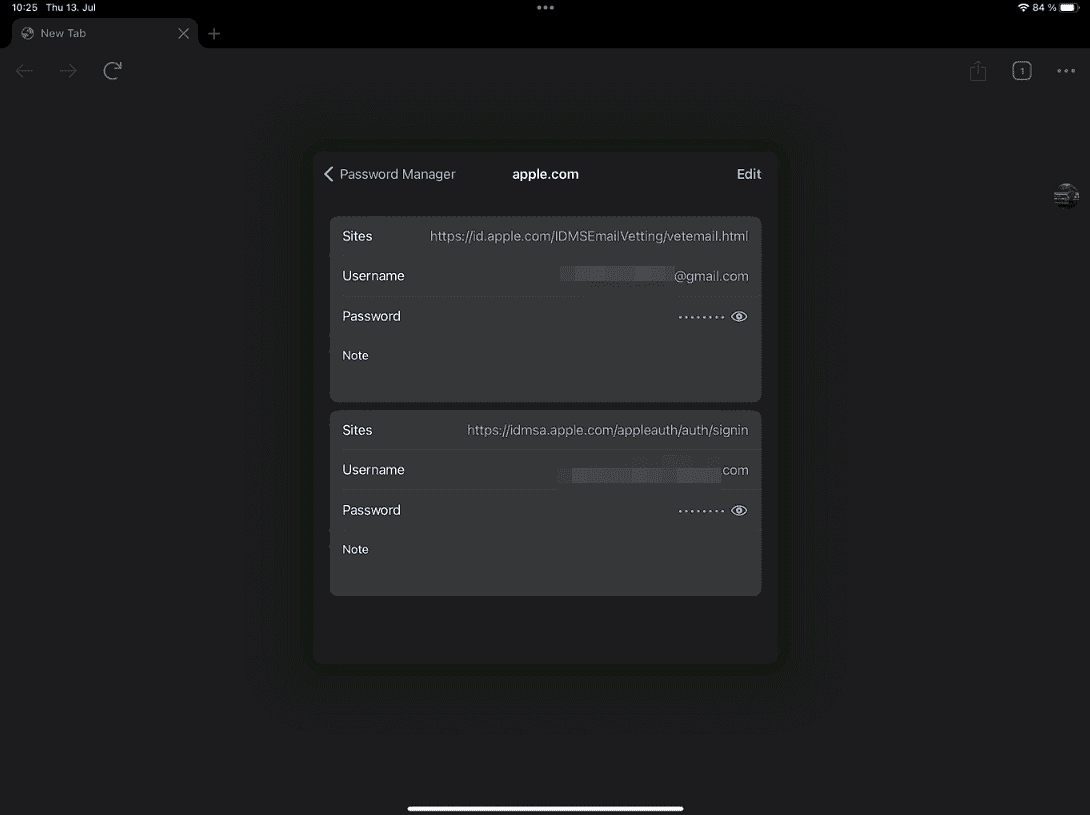Reveal password for id.apple.com entry
This screenshot has height=815, width=1090.
(739, 316)
